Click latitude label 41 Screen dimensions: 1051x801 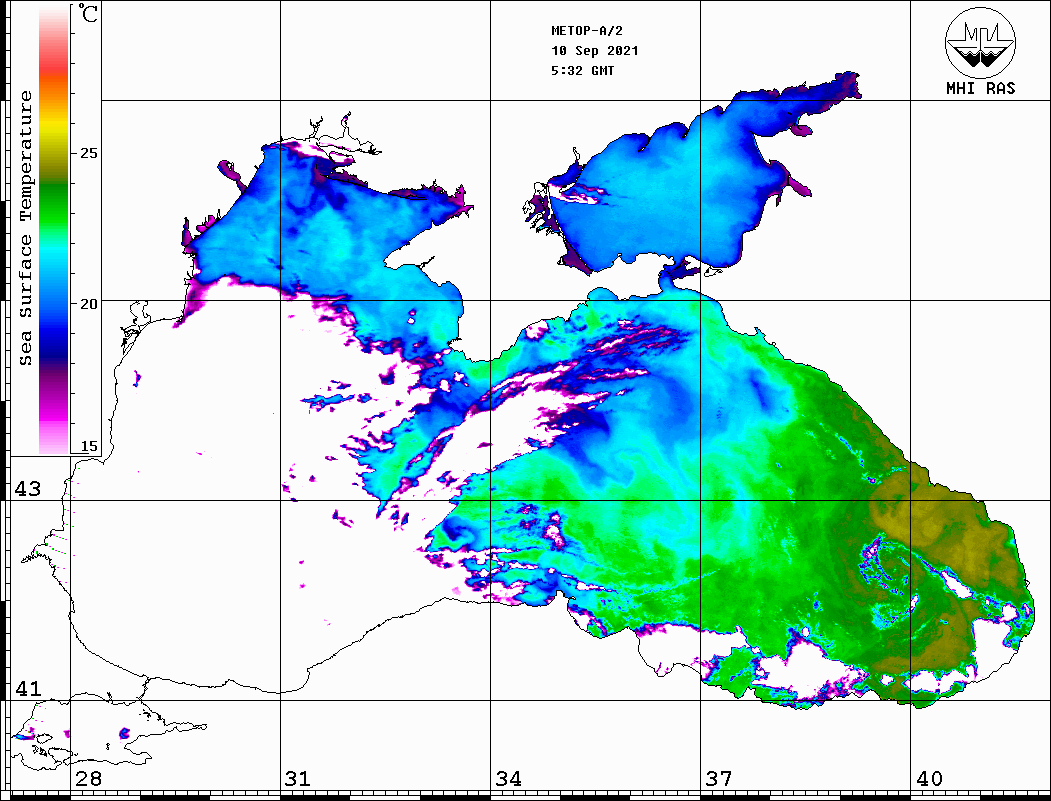point(27,688)
